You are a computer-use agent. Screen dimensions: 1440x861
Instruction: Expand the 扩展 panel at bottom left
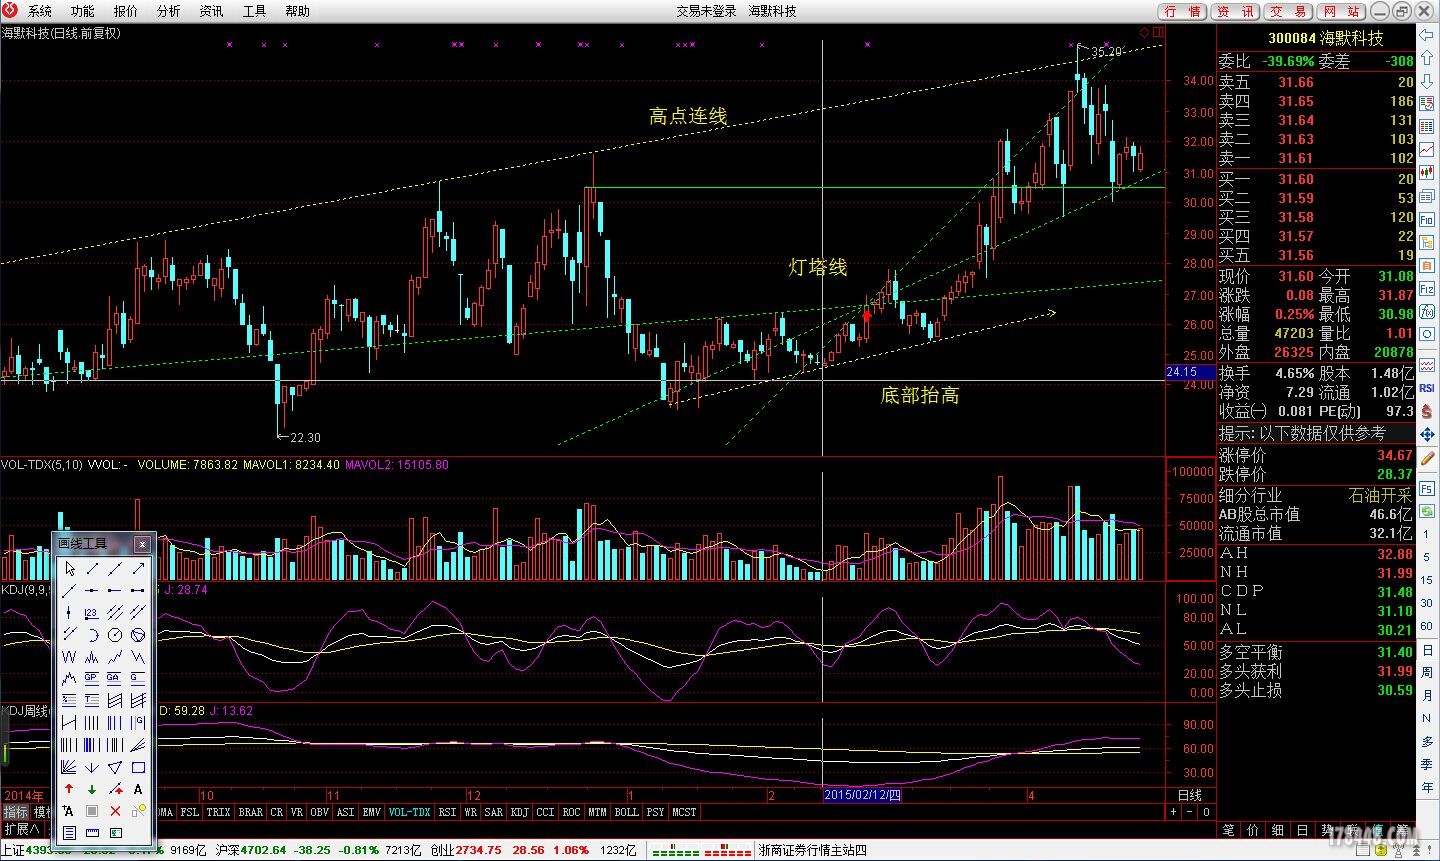pos(23,829)
